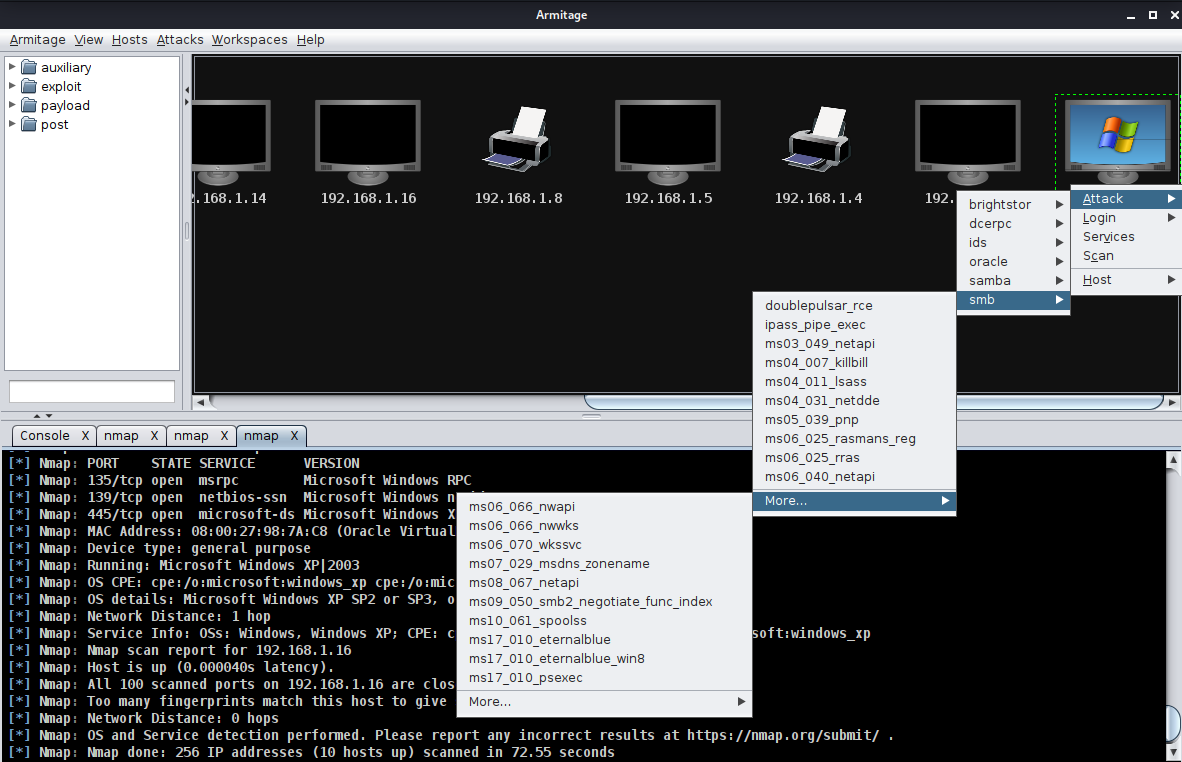Viewport: 1182px width, 762px height.
Task: Select the 192.168.1.4 printer host icon
Action: (x=818, y=138)
